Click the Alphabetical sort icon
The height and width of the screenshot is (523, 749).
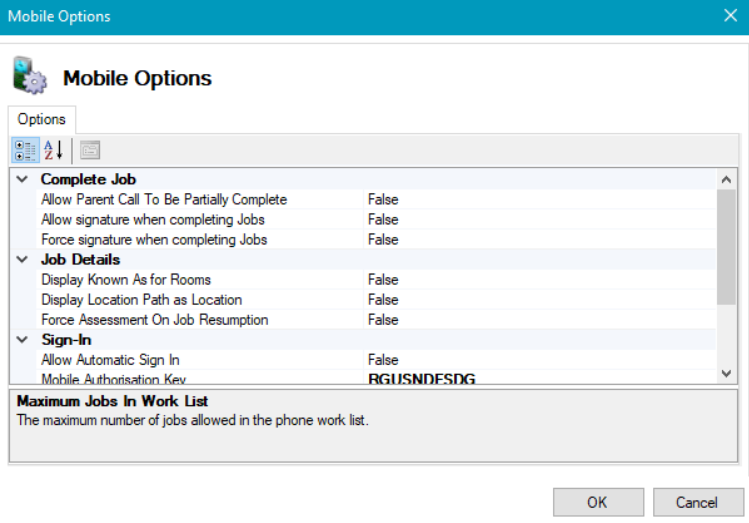pyautogui.click(x=53, y=150)
